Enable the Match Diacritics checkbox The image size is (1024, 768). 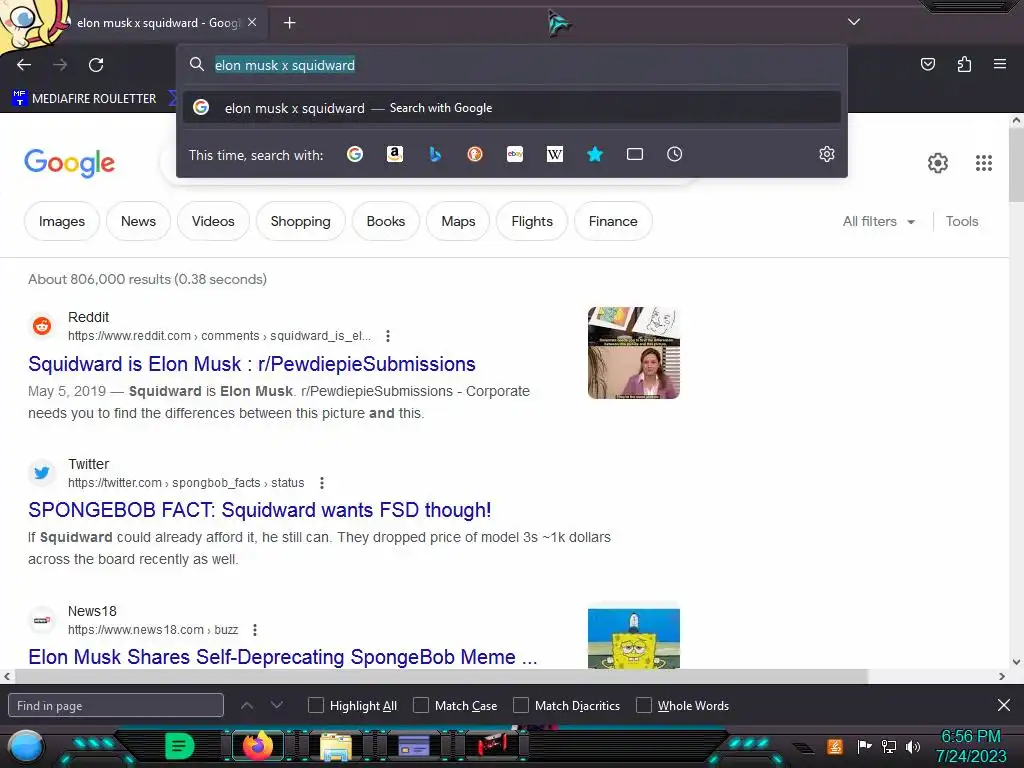point(520,705)
